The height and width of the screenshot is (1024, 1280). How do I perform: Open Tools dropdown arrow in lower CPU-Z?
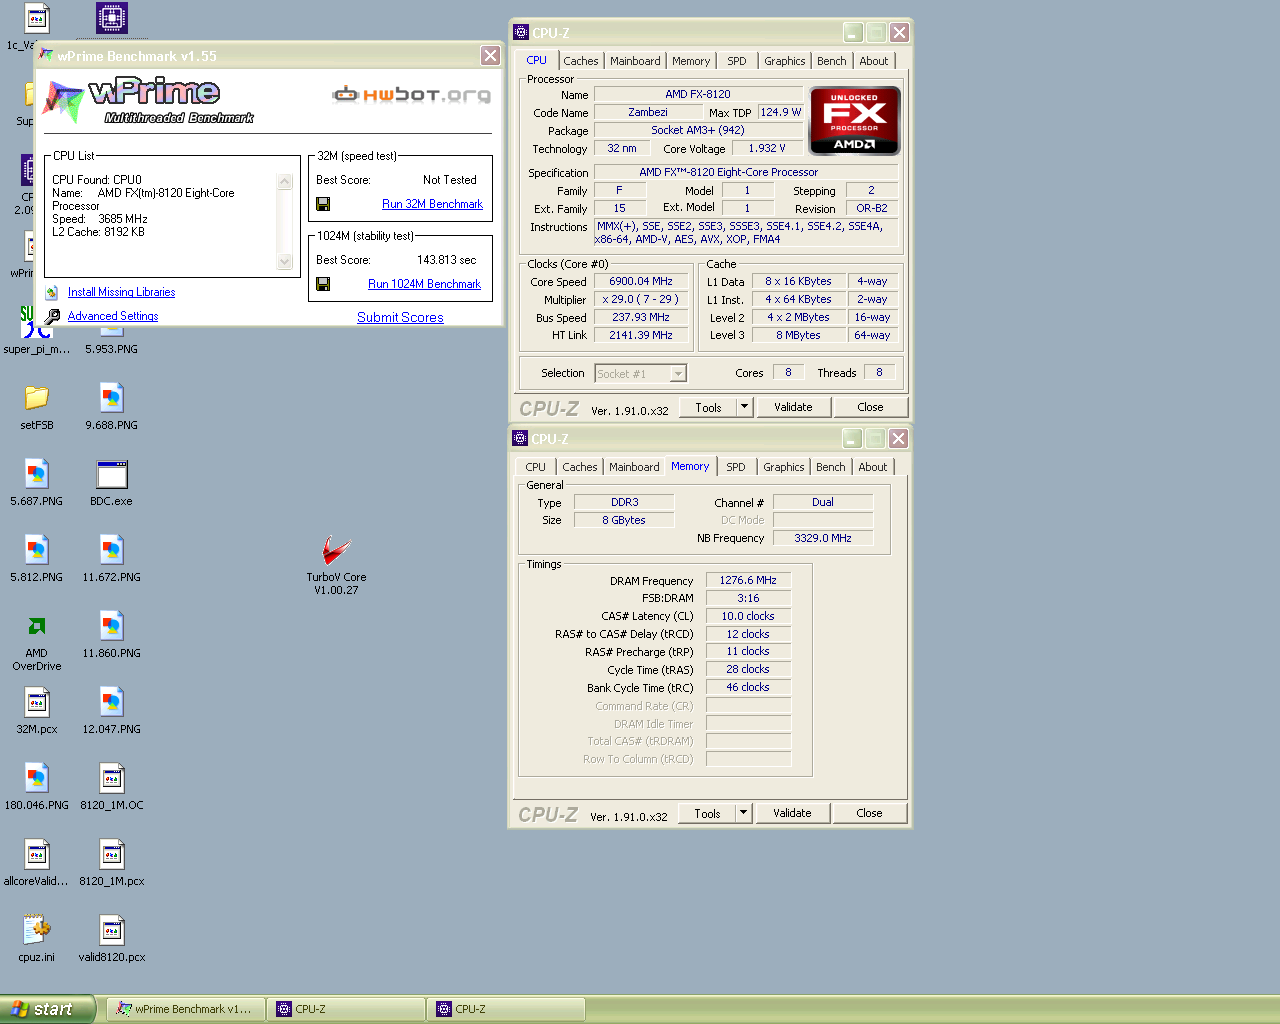[743, 813]
